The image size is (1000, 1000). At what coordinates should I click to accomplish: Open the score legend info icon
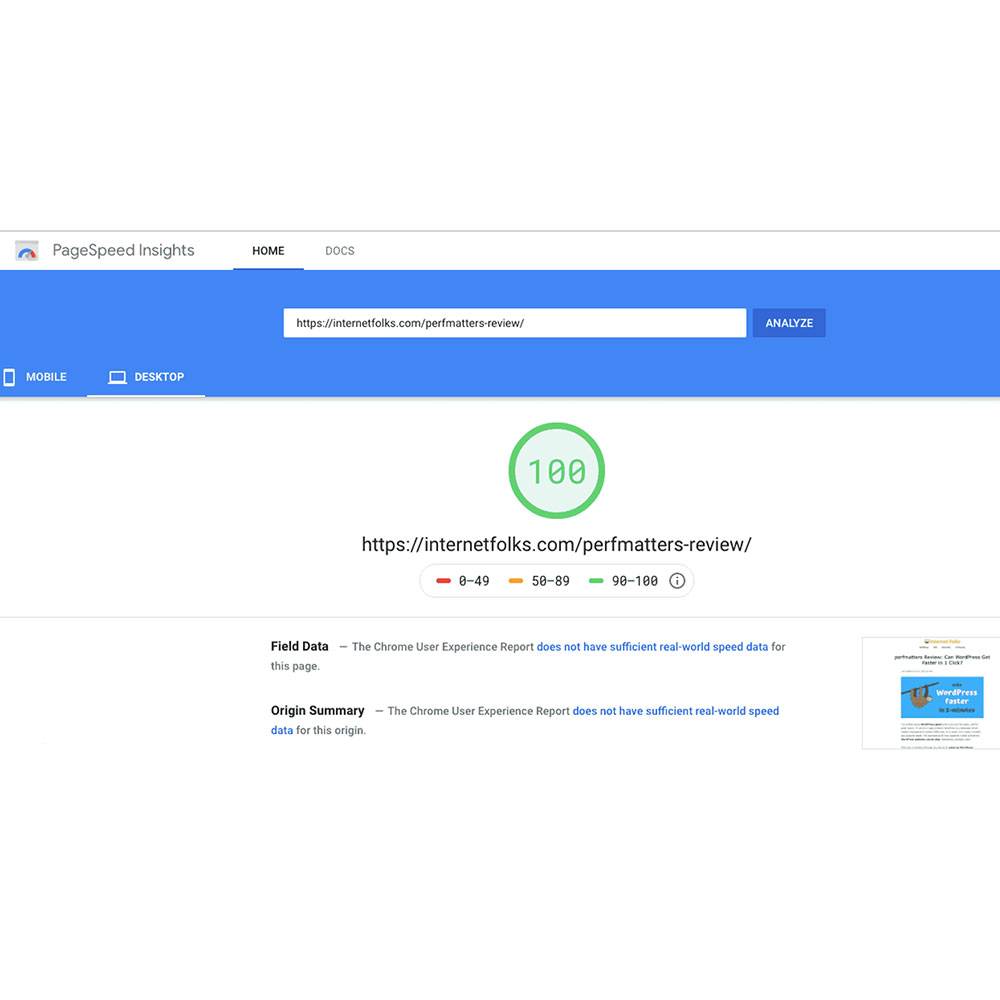pyautogui.click(x=677, y=580)
